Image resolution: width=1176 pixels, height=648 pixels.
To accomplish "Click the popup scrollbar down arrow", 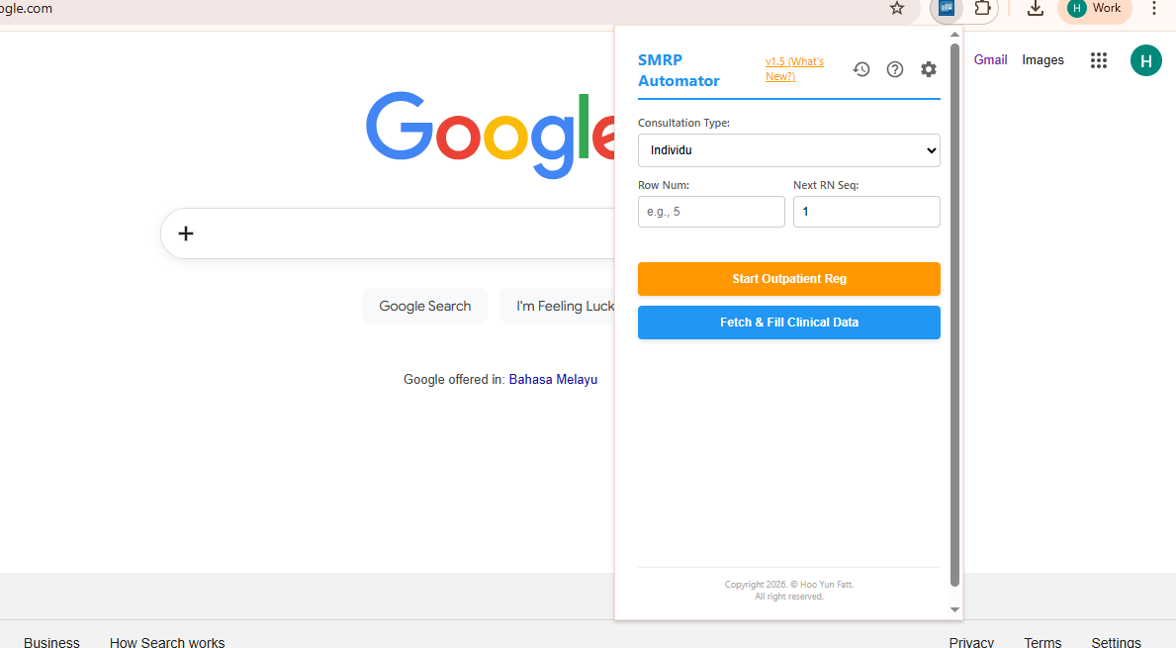I will 955,609.
